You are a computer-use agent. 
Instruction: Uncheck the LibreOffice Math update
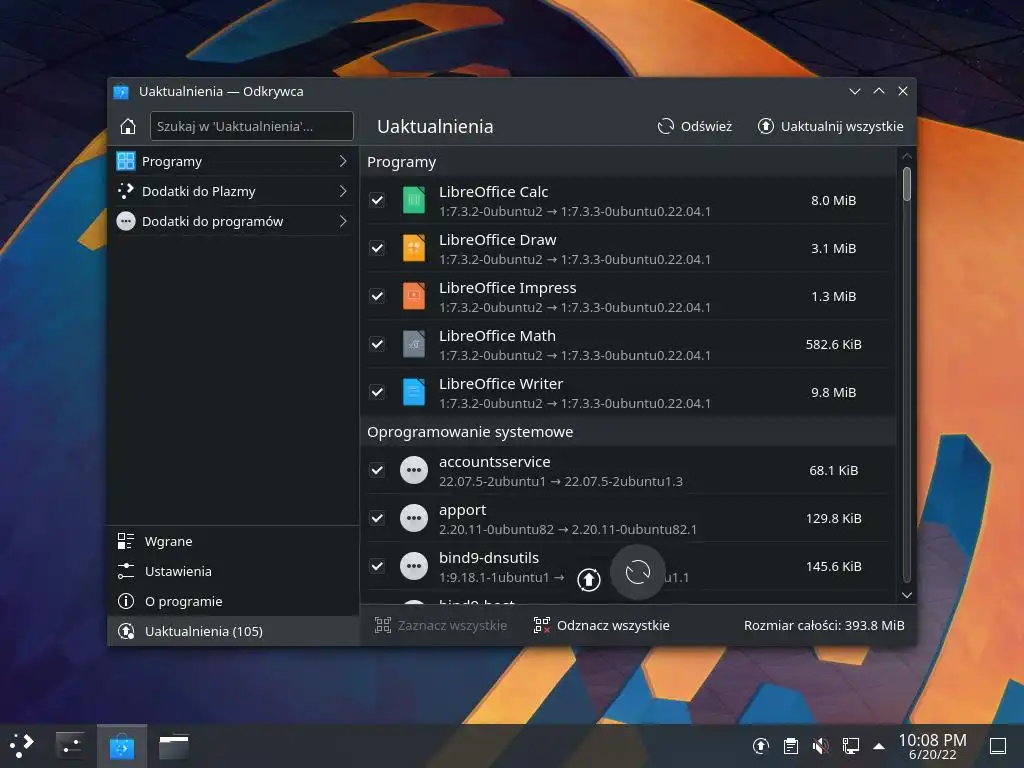pos(377,344)
